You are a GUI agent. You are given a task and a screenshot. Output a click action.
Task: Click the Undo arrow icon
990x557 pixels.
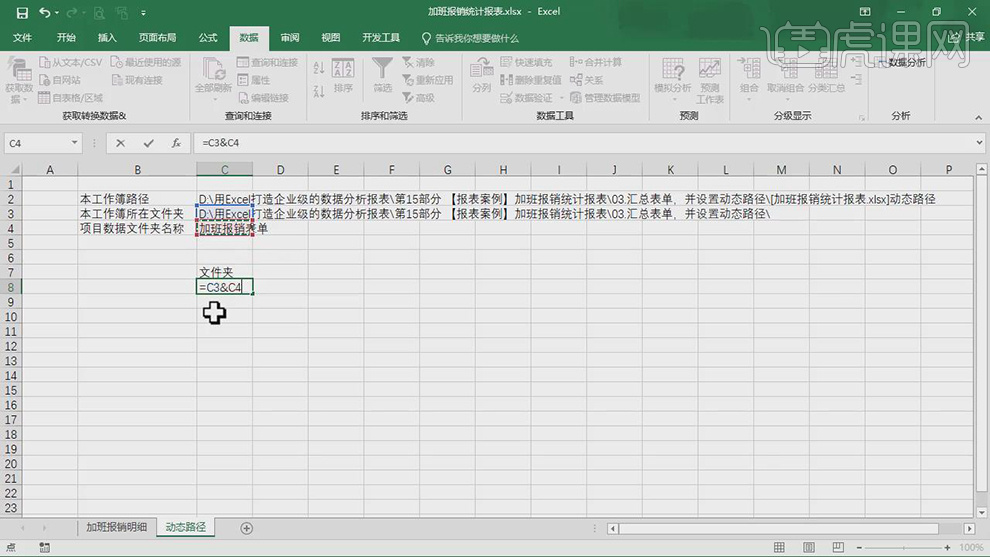click(x=44, y=12)
